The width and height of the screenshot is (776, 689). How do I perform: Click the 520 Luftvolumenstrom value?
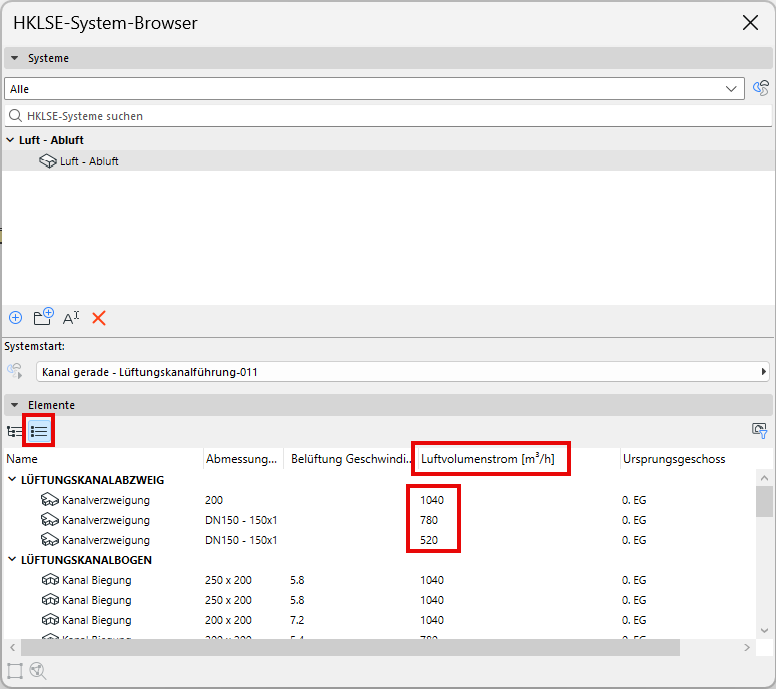pos(429,540)
